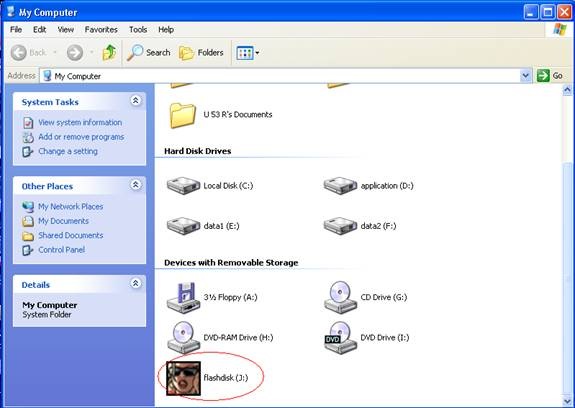Open the Views dropdown button

(248, 53)
